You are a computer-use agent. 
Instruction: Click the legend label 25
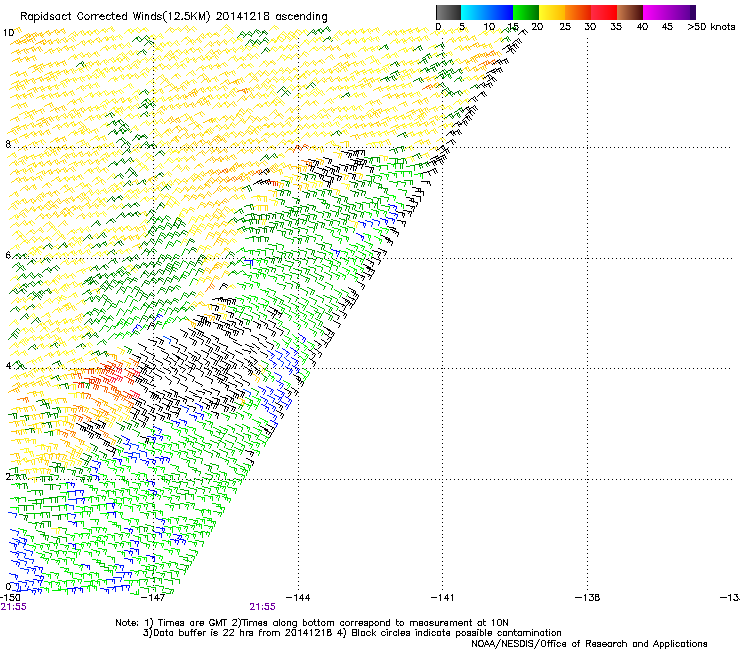565,27
